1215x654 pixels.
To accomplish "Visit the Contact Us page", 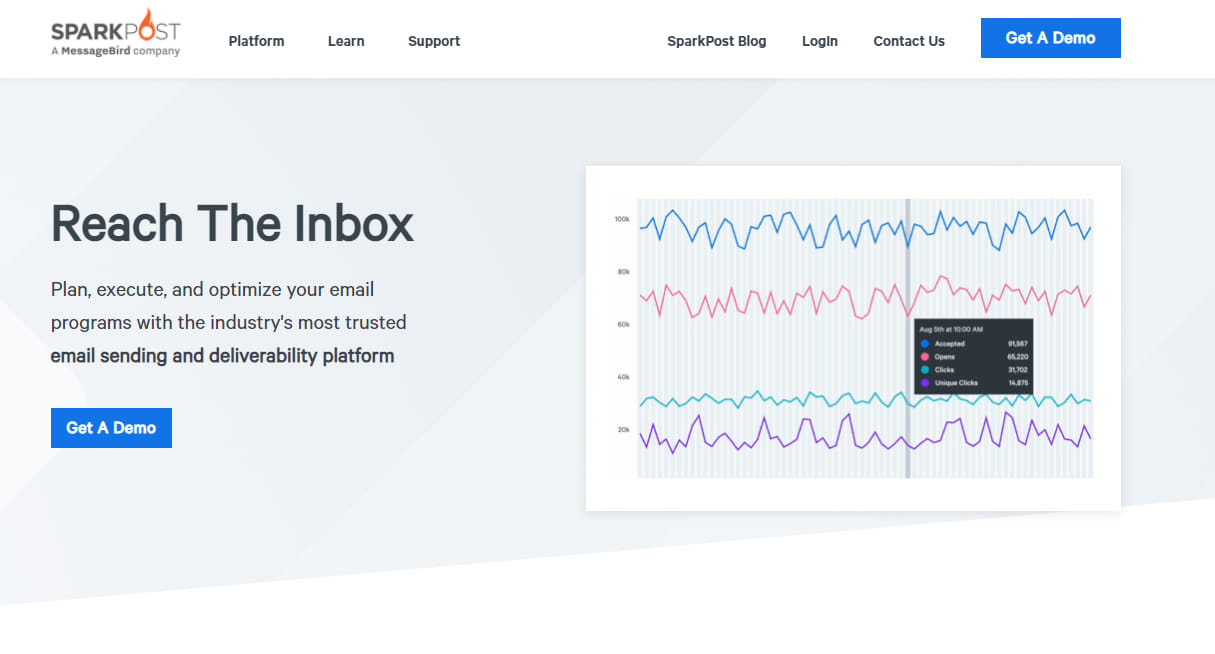I will 909,41.
